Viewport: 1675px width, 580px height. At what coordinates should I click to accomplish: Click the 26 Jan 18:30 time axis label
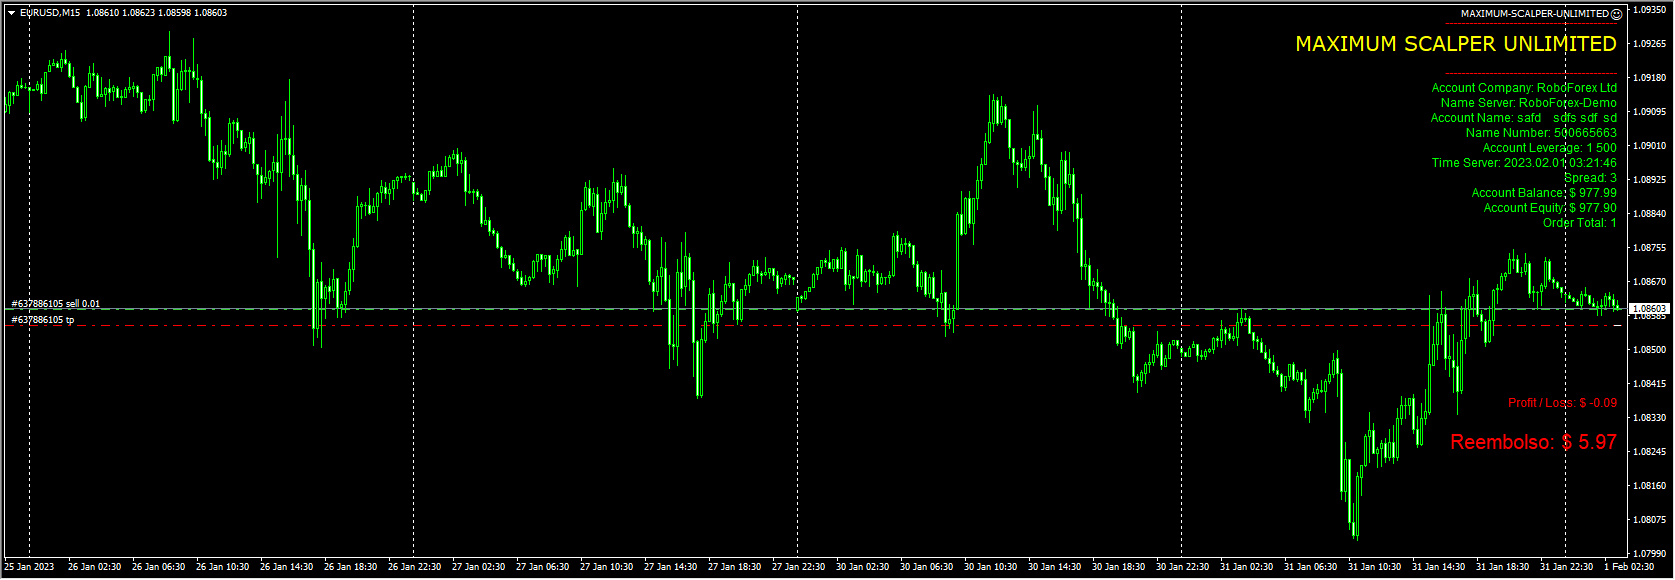coord(350,567)
